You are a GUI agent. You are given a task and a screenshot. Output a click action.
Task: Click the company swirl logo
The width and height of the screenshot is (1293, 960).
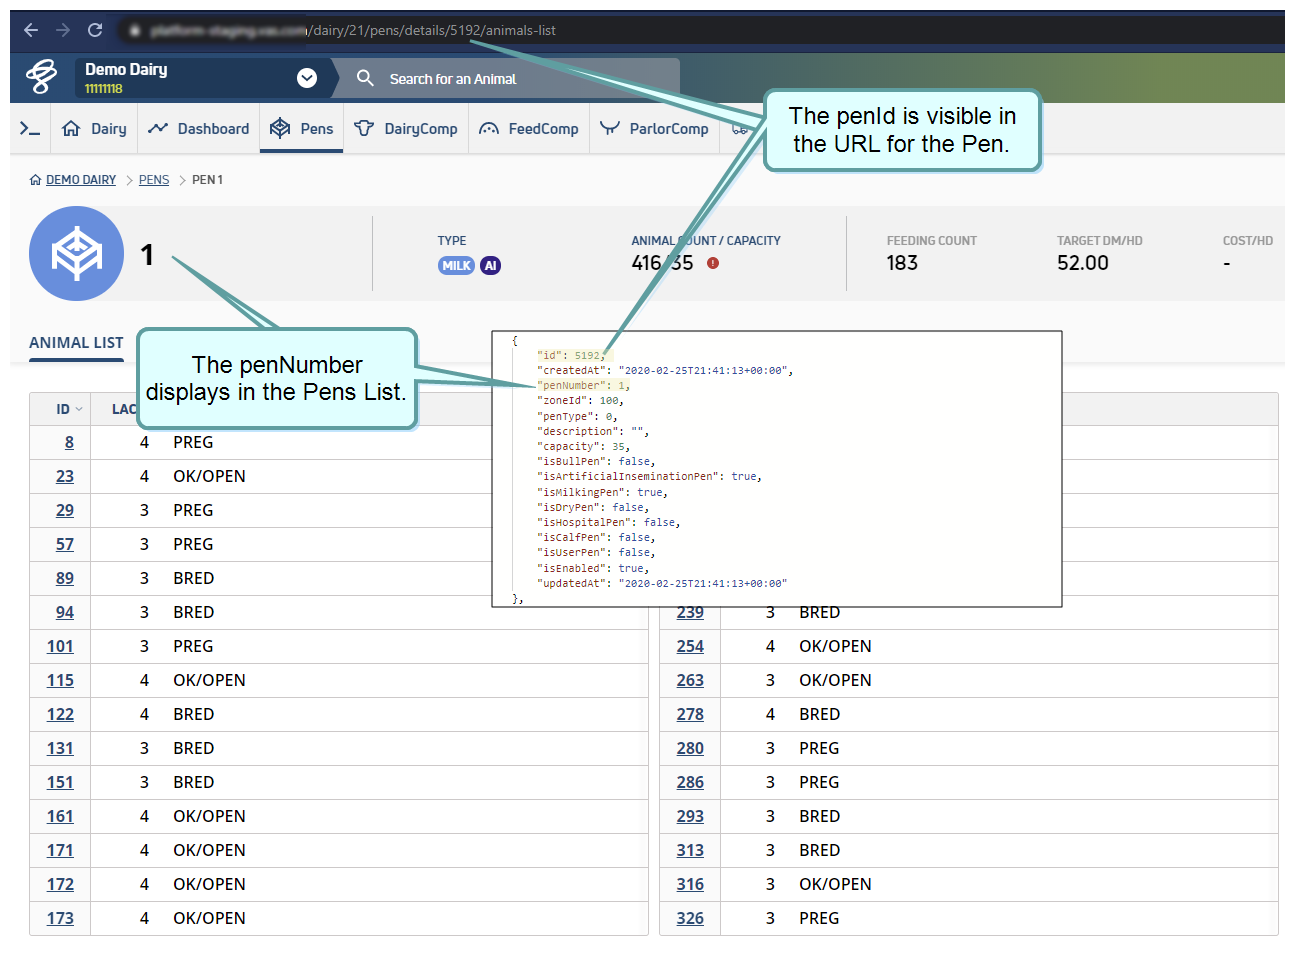click(x=41, y=77)
